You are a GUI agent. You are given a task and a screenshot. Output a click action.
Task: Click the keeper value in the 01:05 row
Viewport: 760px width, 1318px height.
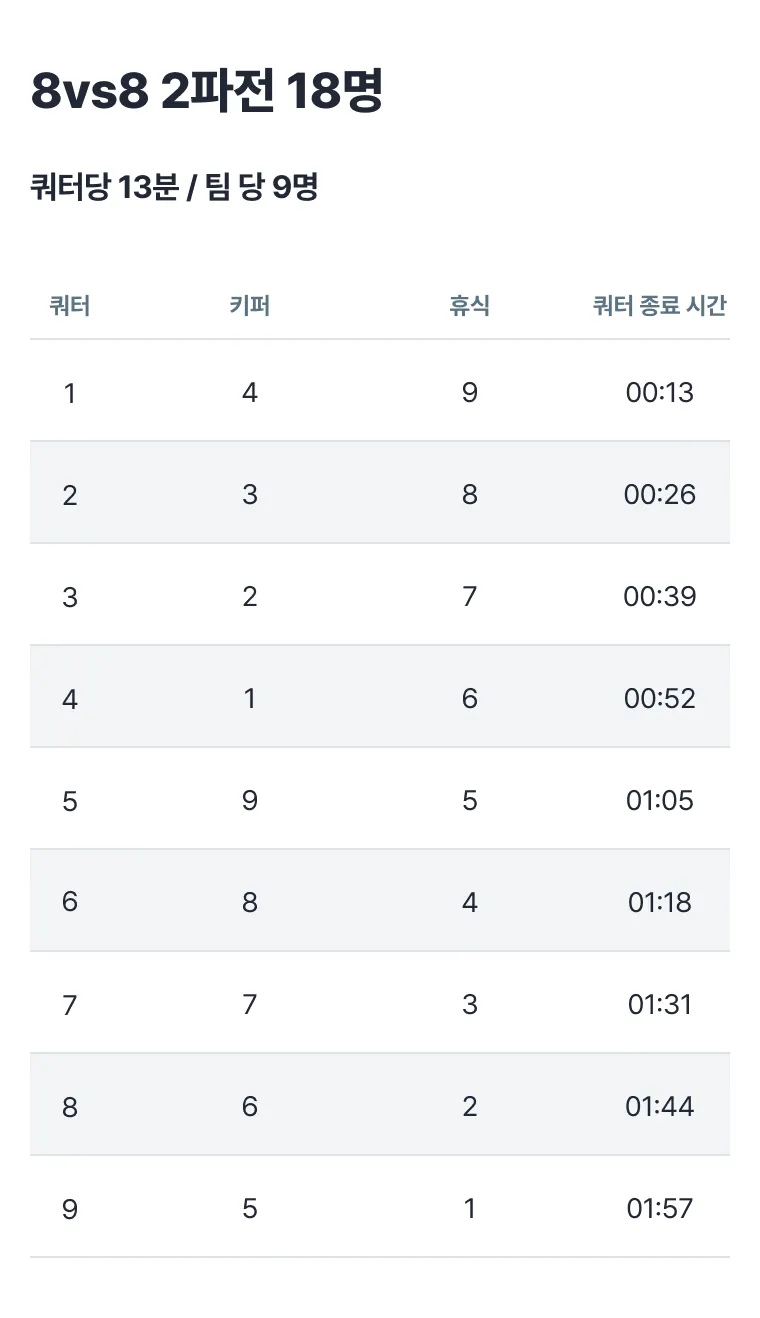(249, 800)
